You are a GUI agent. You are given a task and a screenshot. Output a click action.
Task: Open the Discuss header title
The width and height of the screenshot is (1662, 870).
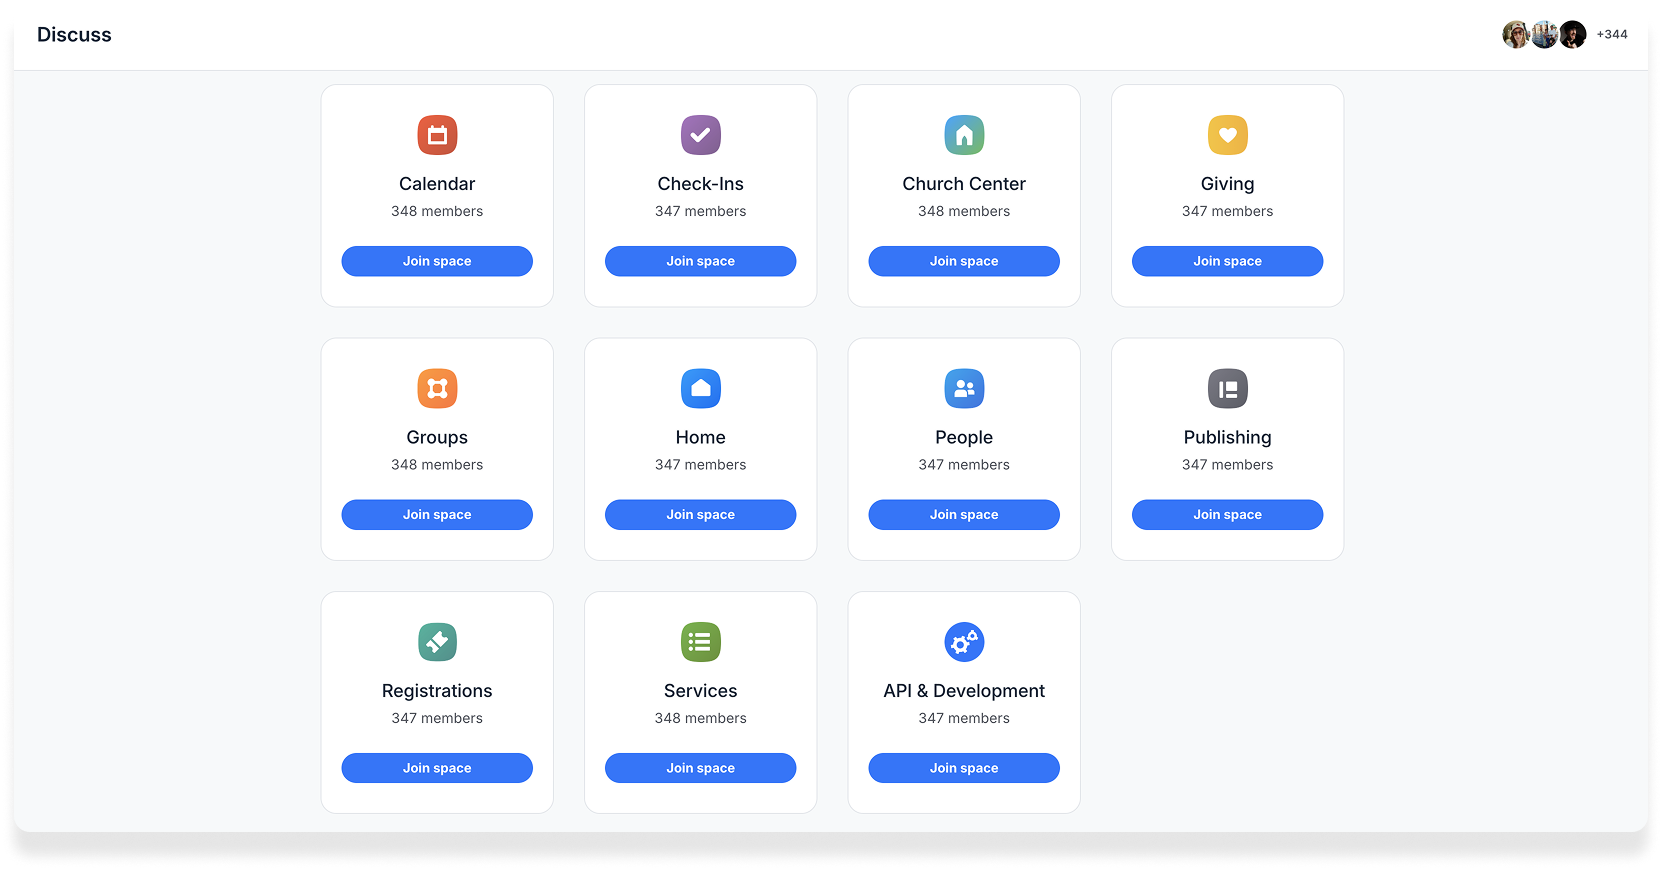click(74, 35)
